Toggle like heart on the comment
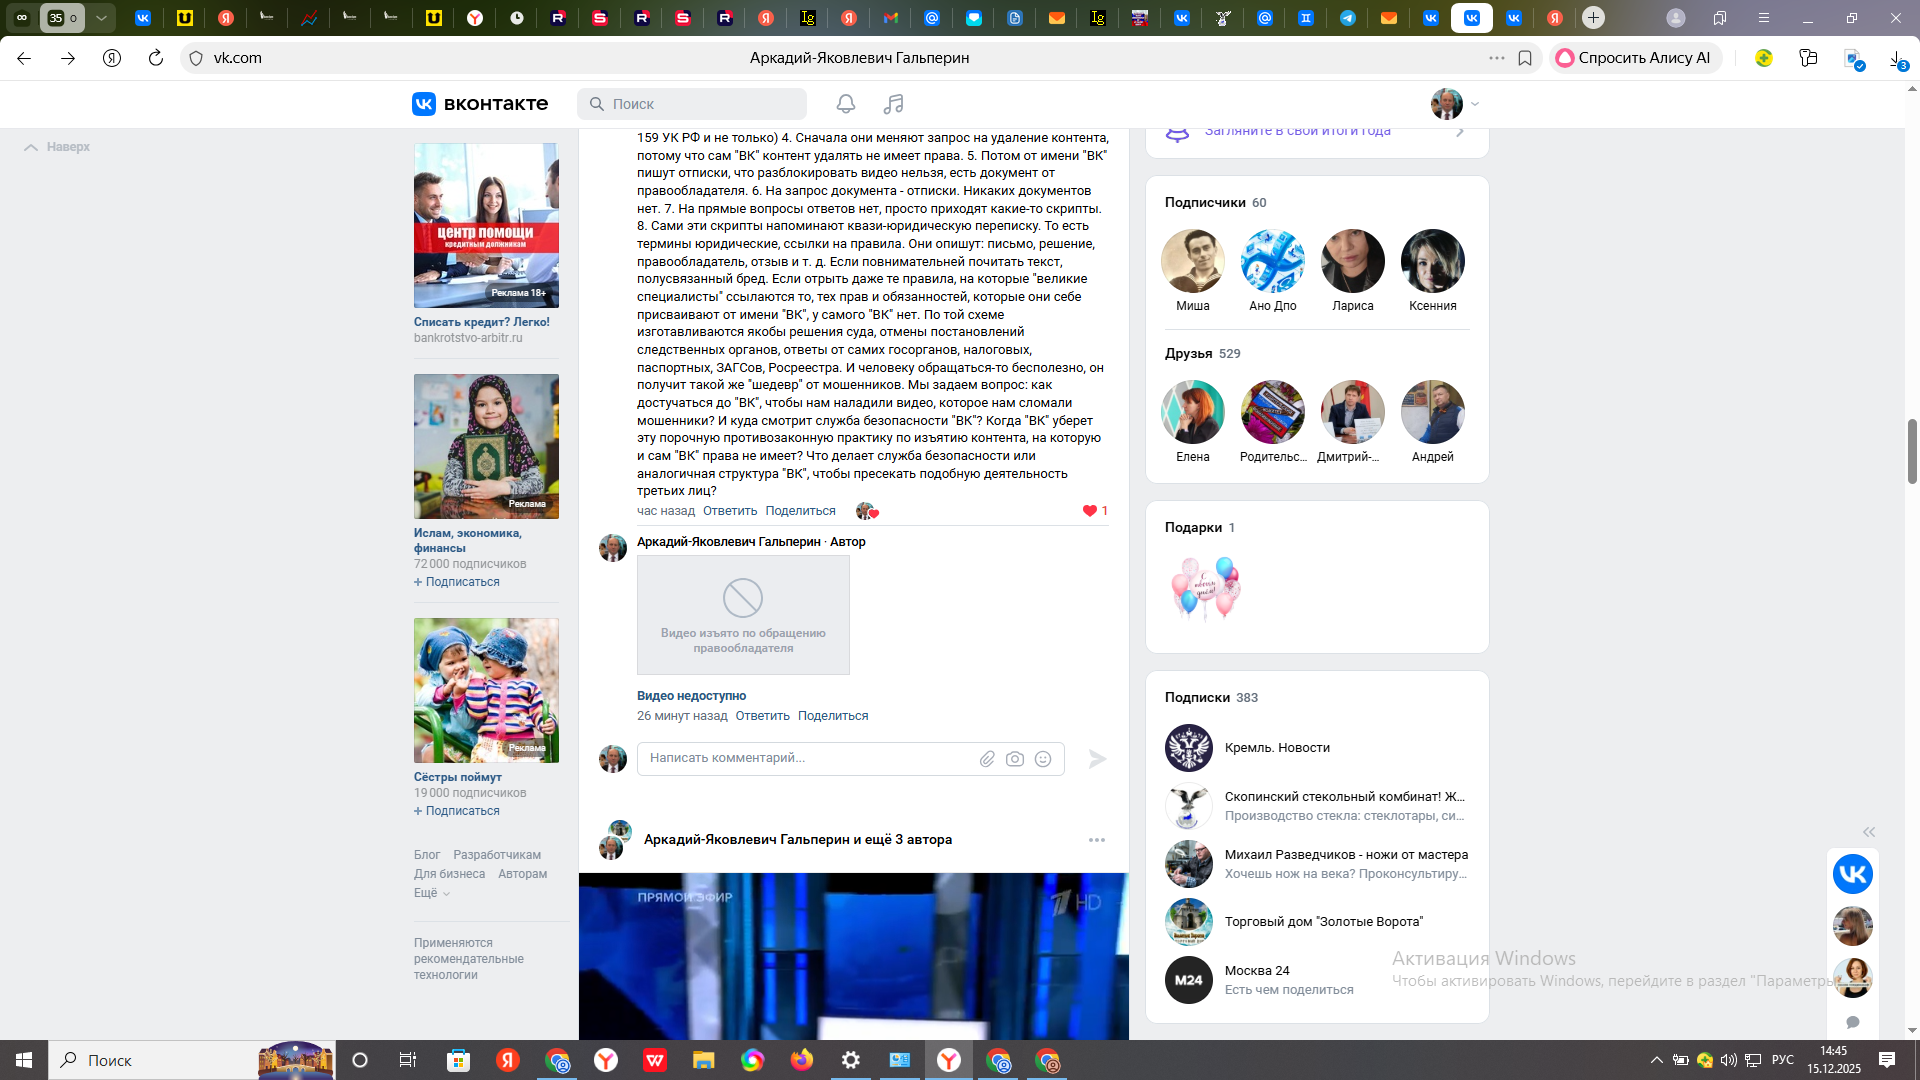 [1090, 511]
